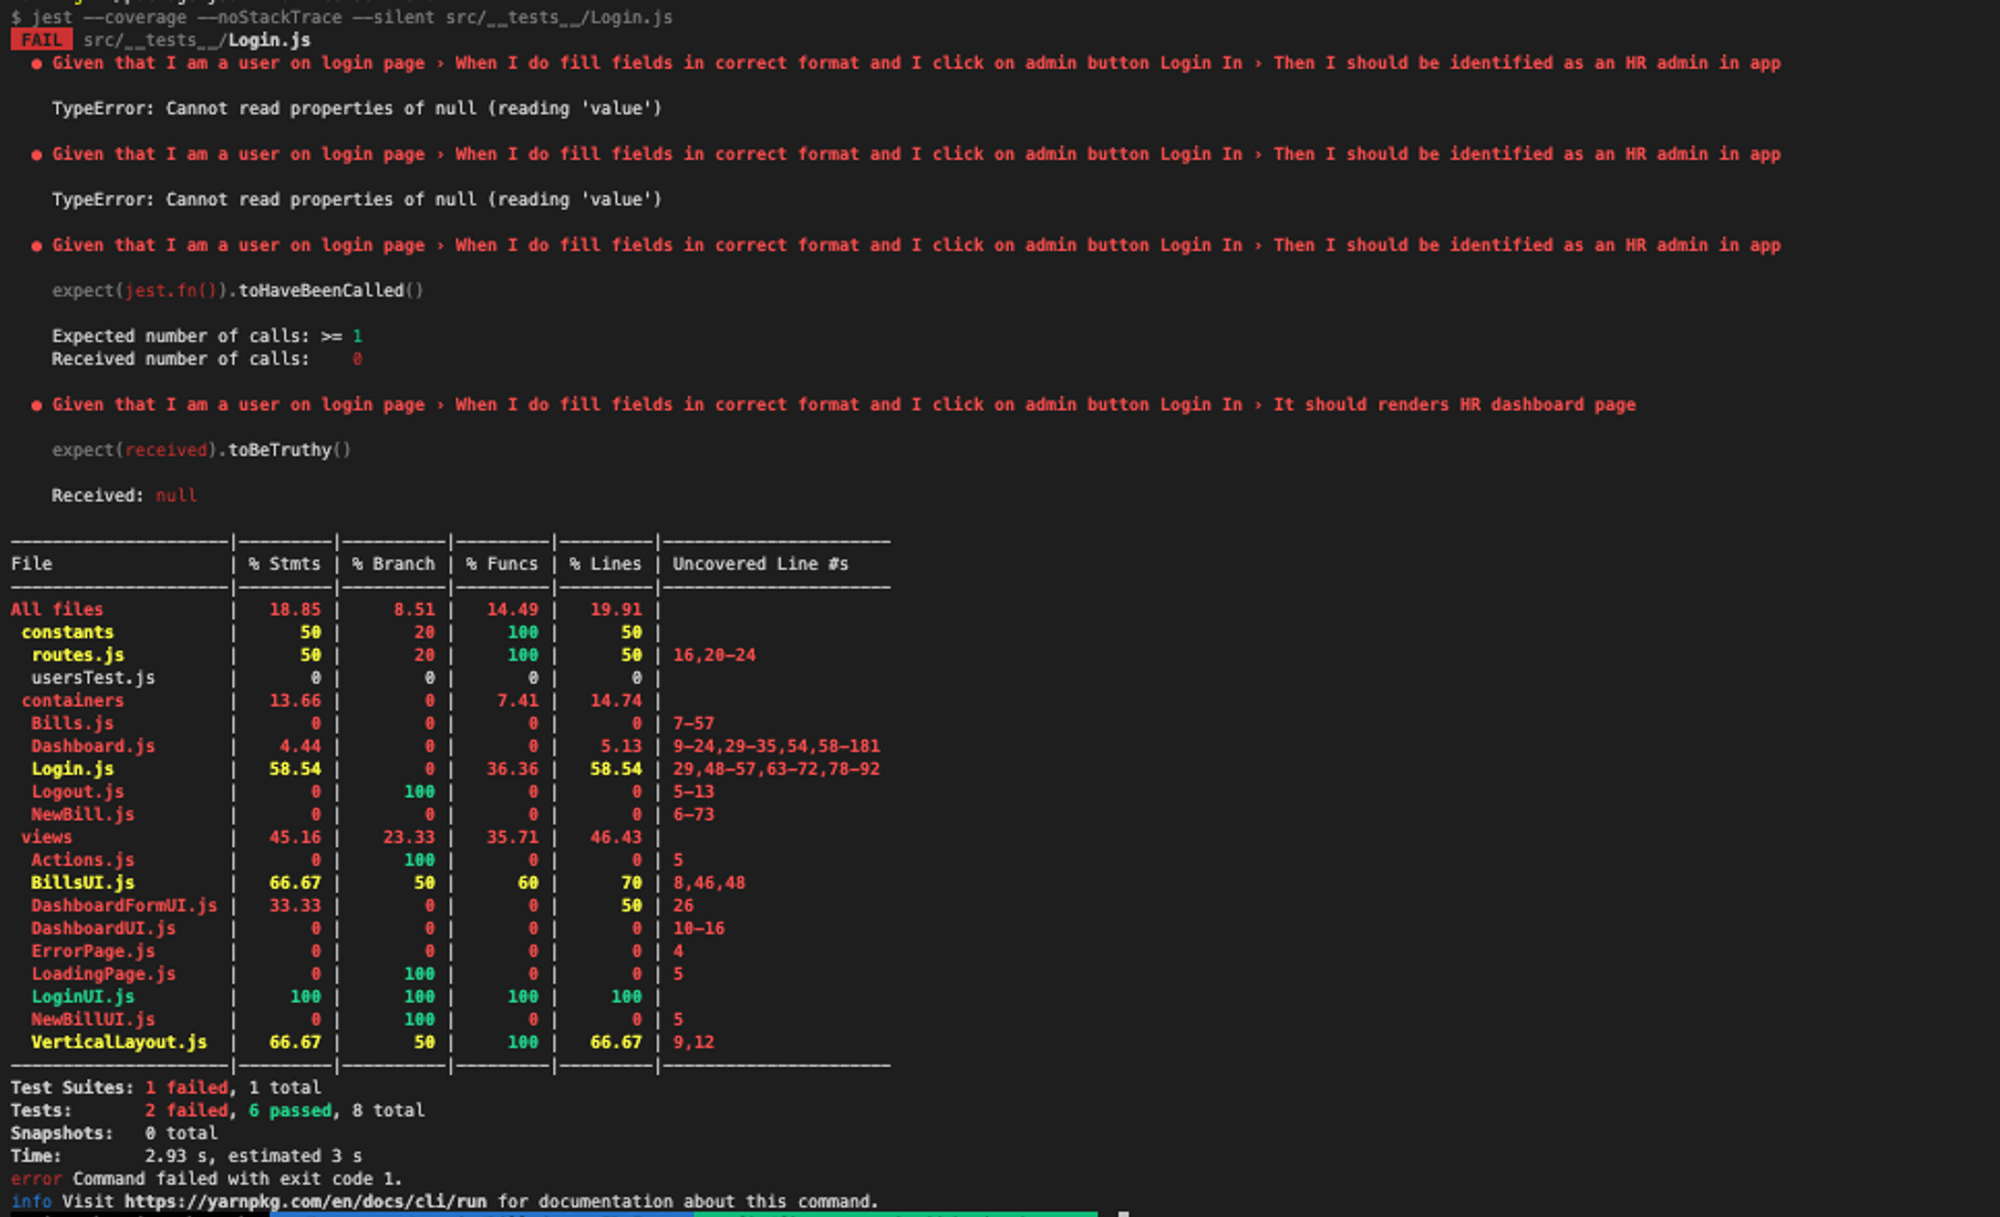Click the Uncovered Line #s column header
Viewport: 2000px width, 1217px height.
760,564
